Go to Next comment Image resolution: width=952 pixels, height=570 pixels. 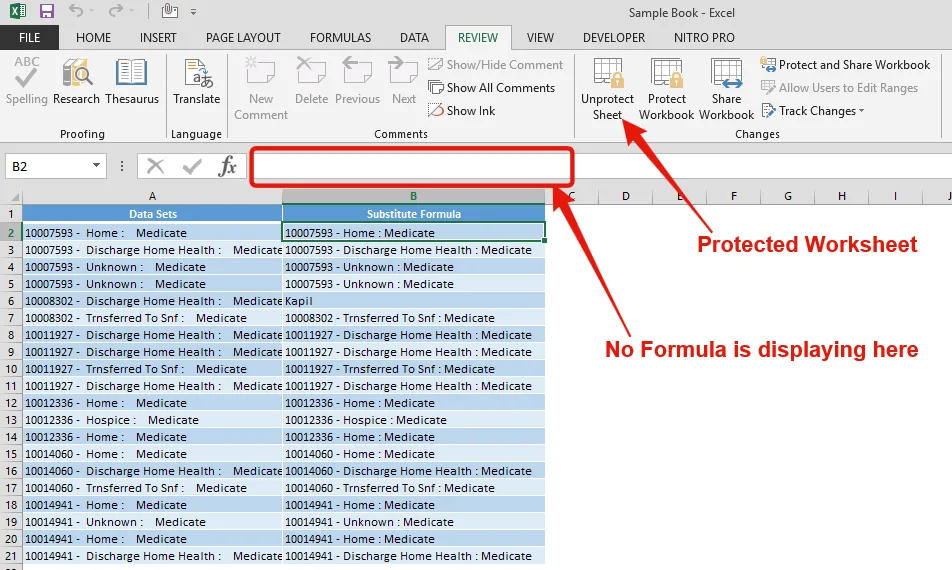(404, 80)
